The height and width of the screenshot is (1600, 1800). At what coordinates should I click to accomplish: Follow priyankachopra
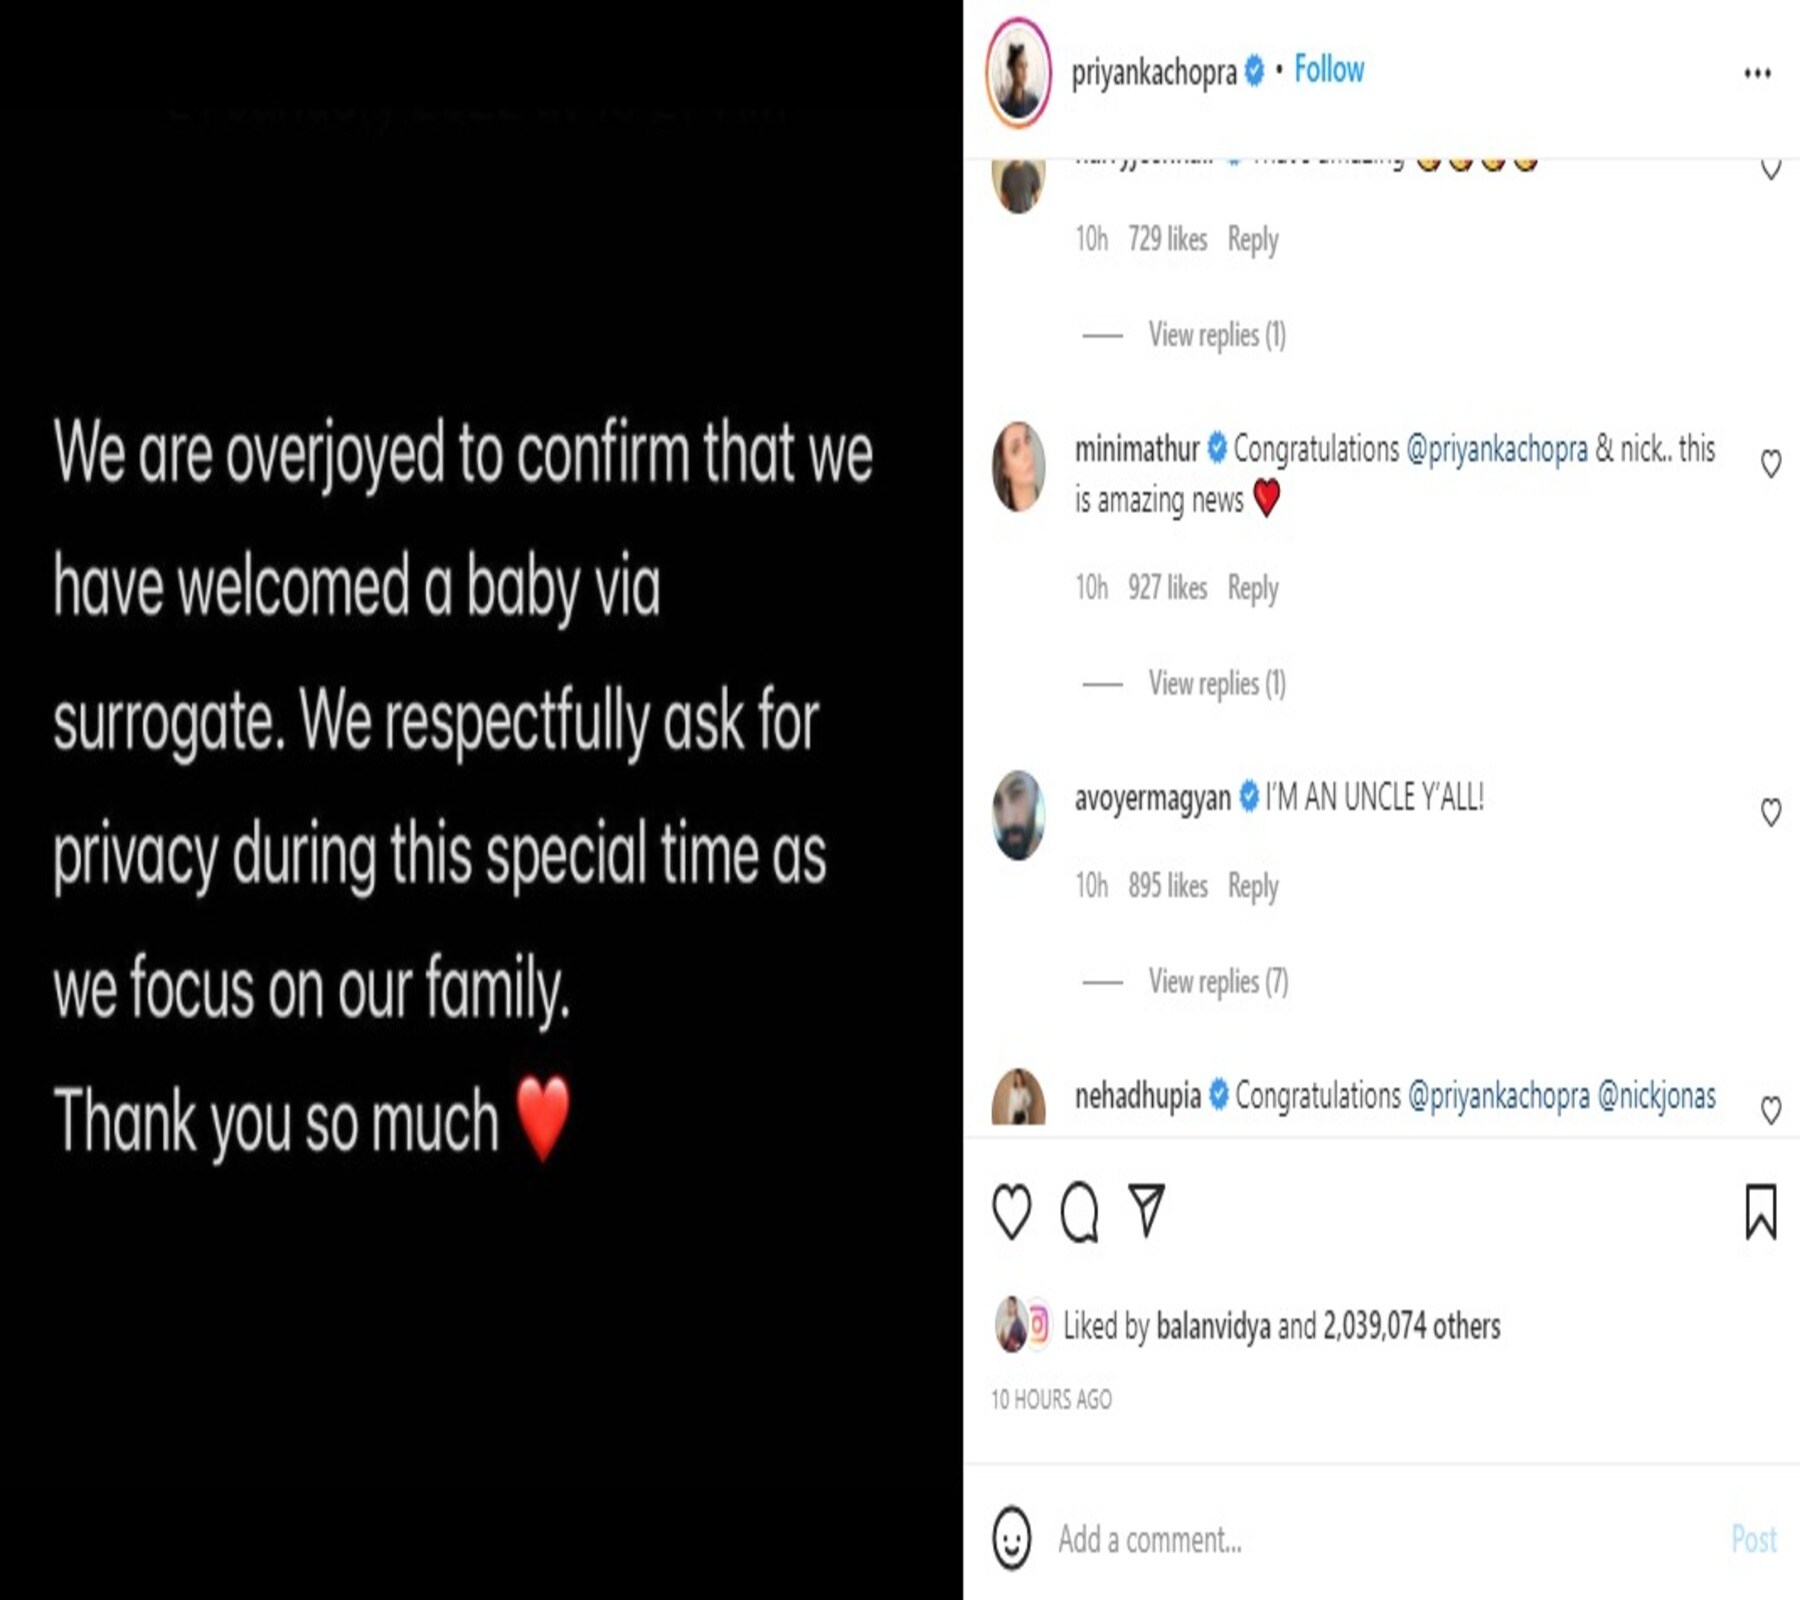[x=1329, y=69]
